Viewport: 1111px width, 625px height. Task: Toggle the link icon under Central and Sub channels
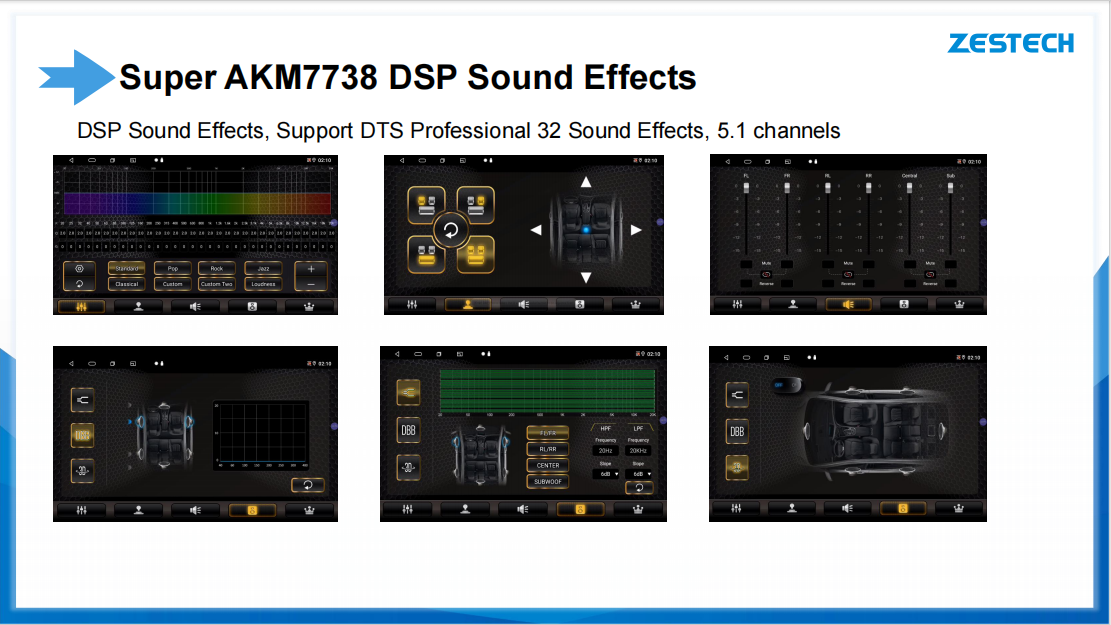(930, 273)
